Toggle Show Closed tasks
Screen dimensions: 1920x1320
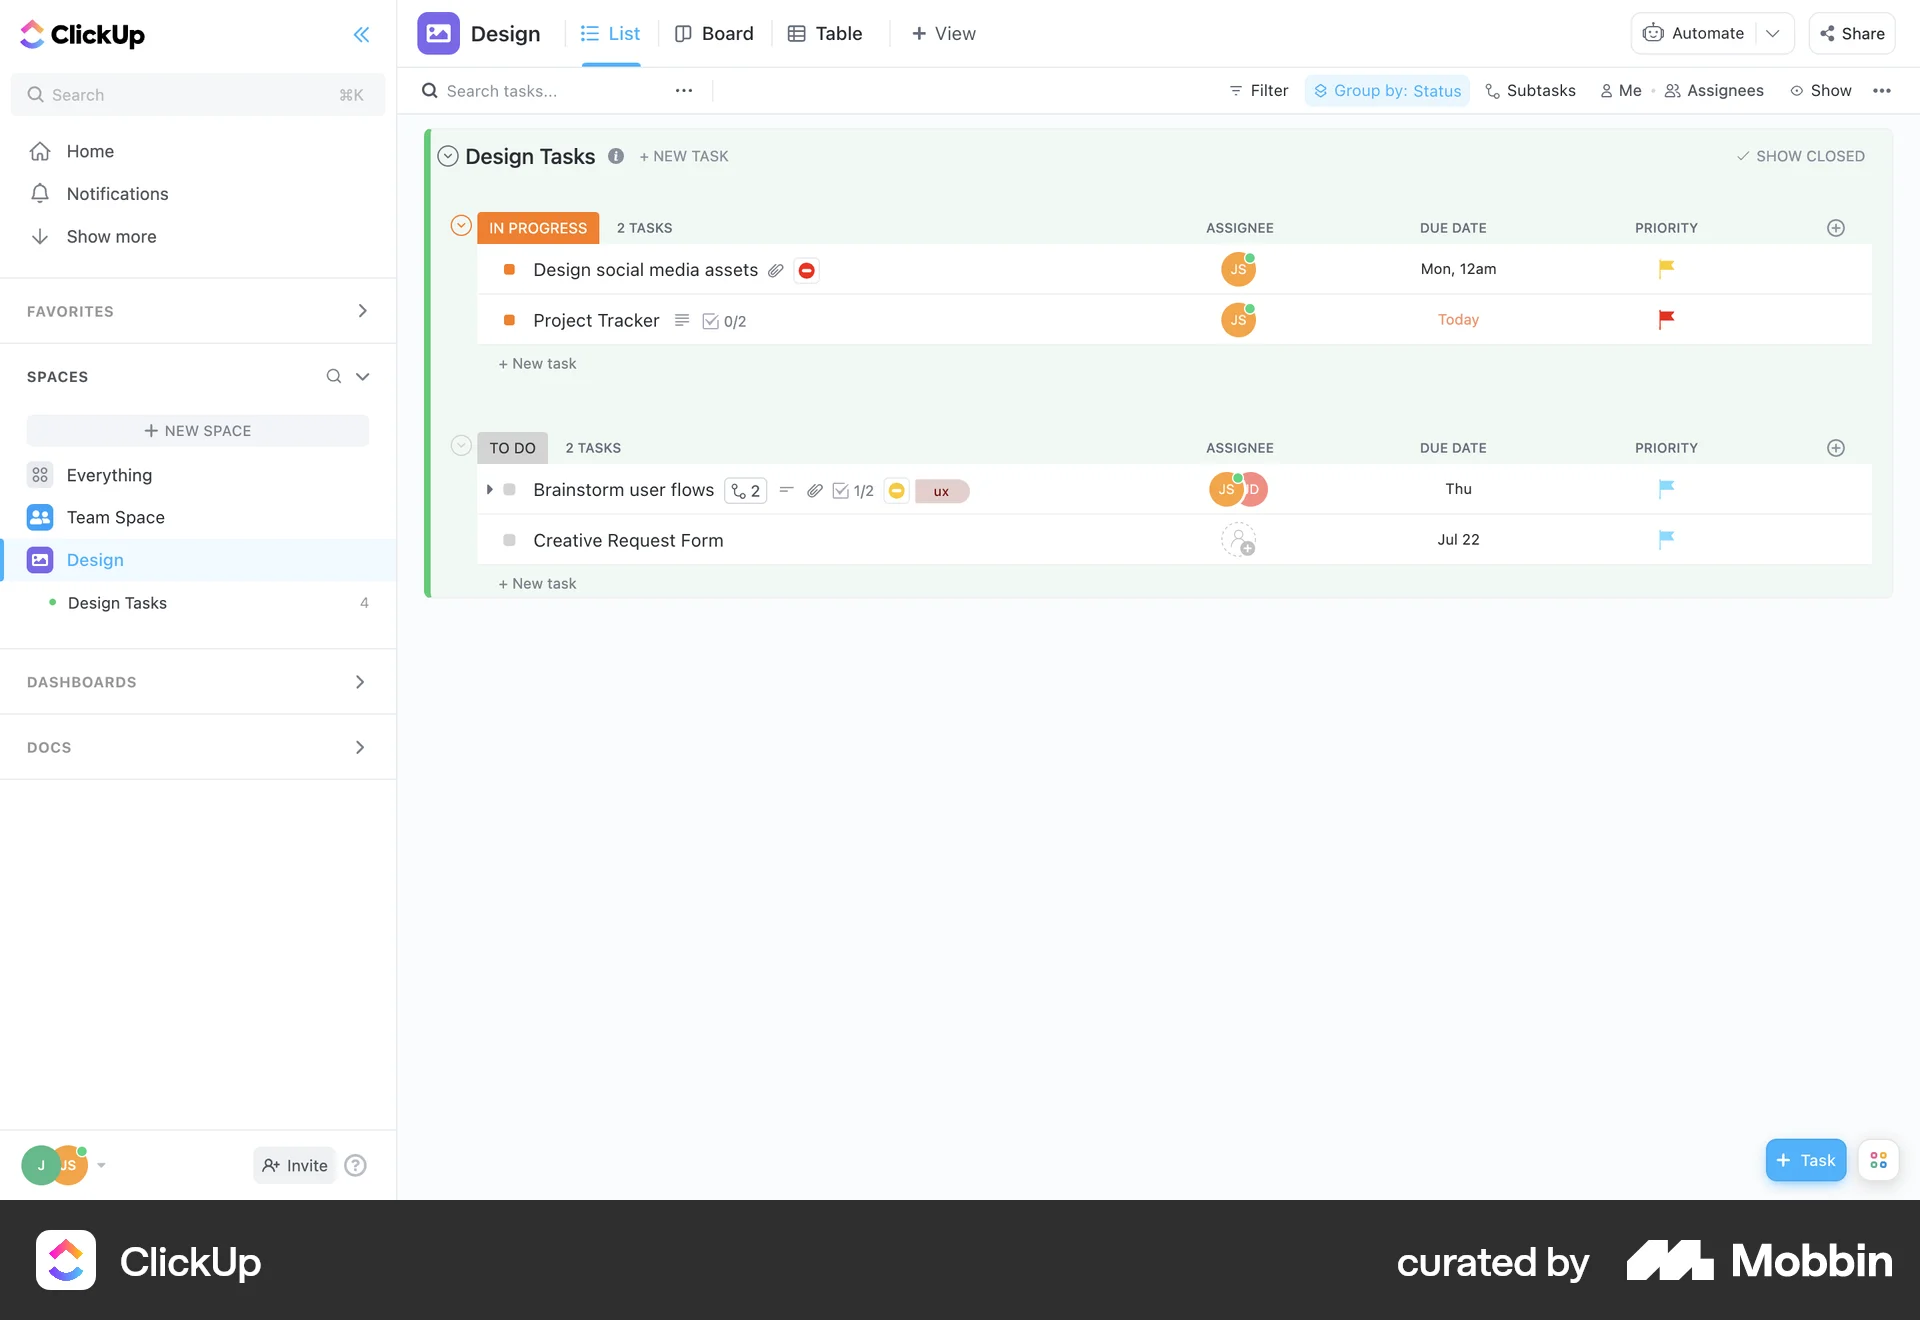[1800, 156]
